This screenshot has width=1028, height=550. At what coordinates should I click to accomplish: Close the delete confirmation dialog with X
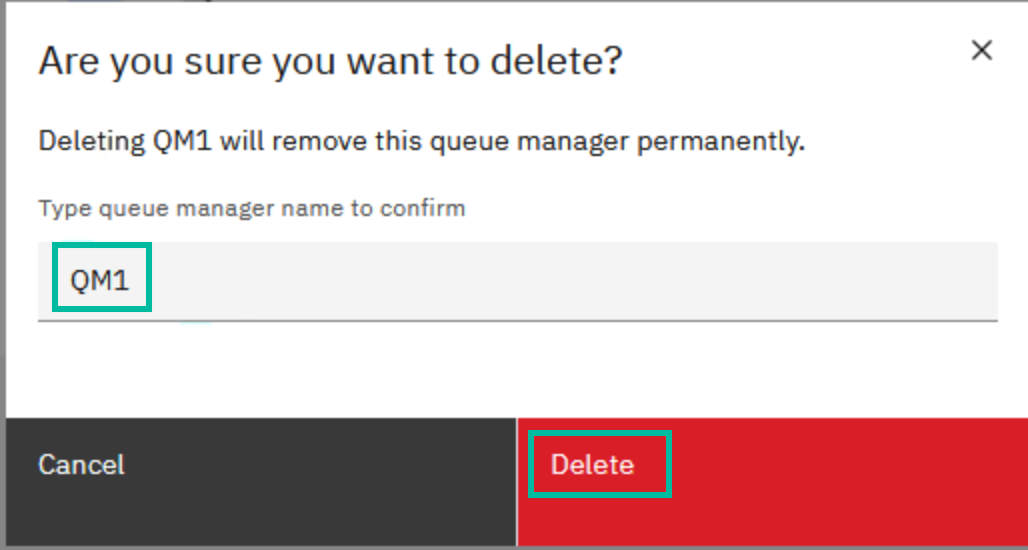click(x=981, y=50)
